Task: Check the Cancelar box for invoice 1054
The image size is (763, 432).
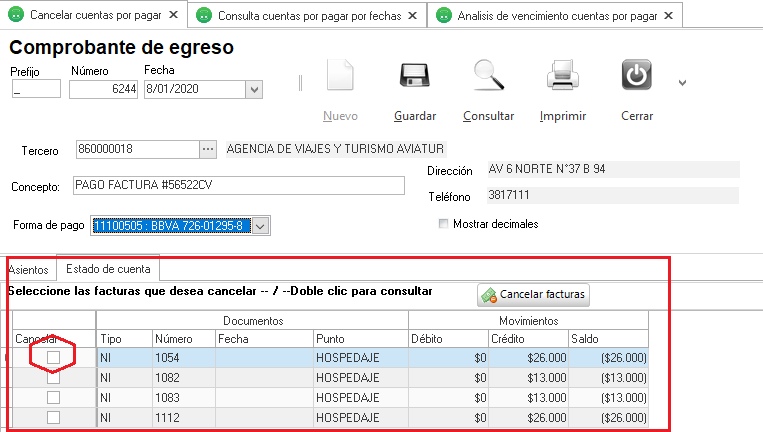Action: [x=54, y=358]
